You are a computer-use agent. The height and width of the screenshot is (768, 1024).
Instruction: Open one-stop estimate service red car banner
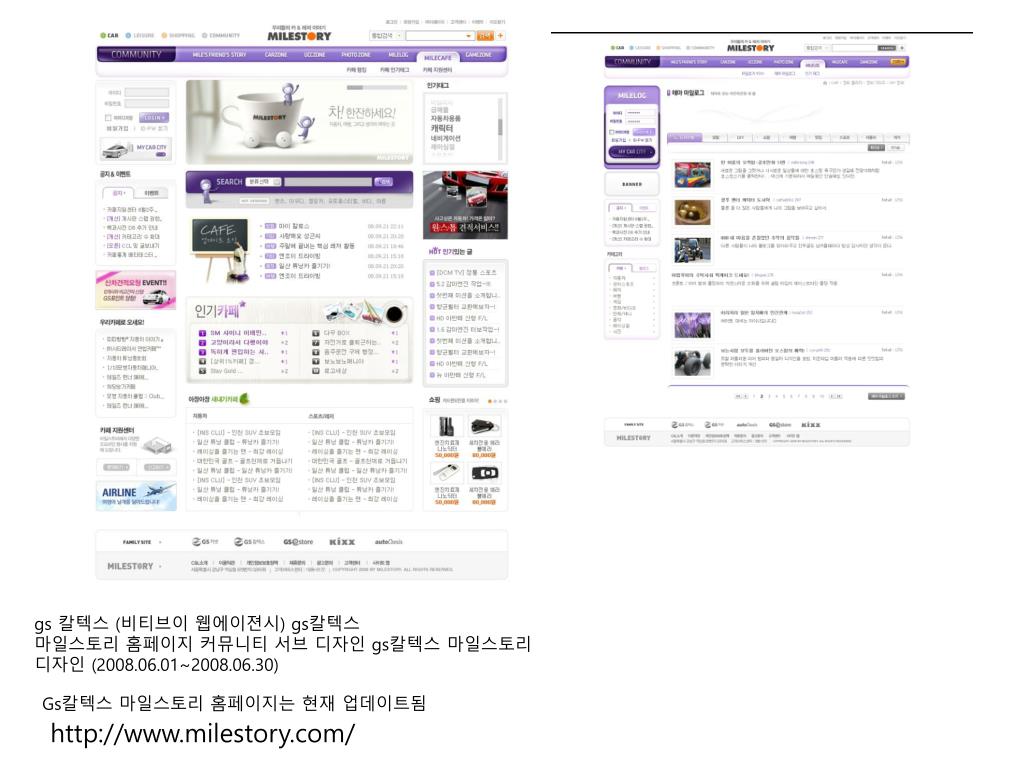(465, 206)
